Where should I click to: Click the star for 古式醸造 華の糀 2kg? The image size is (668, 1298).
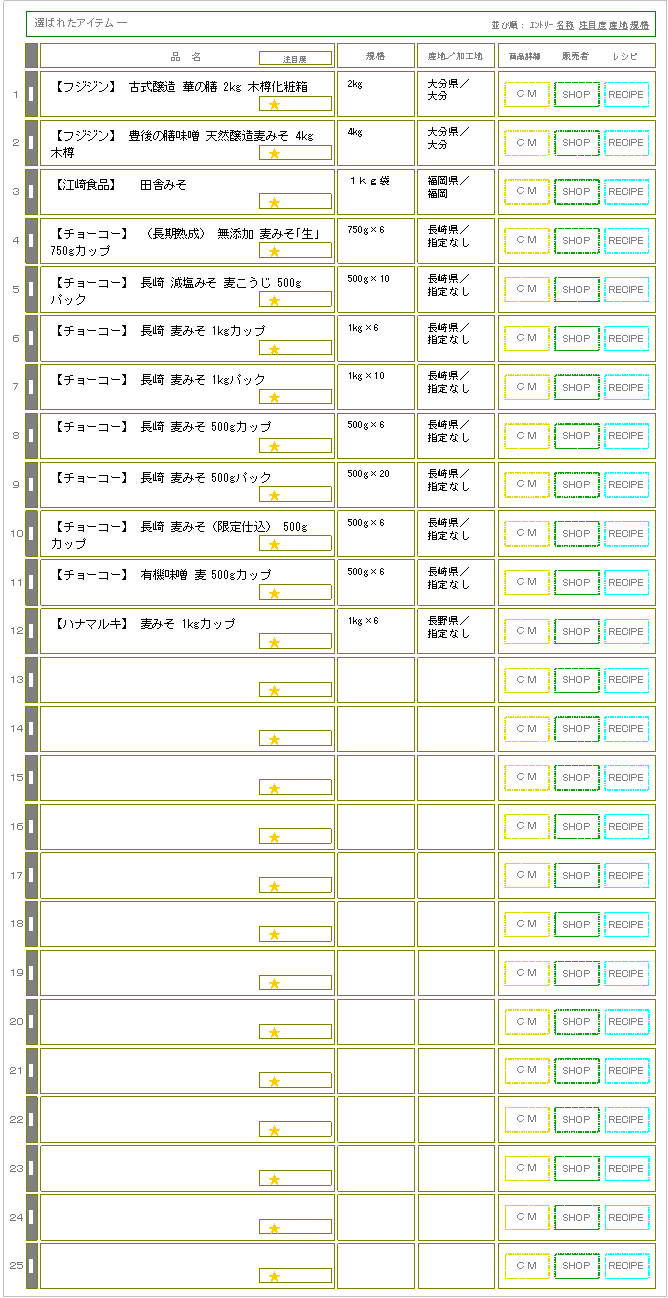(x=274, y=104)
